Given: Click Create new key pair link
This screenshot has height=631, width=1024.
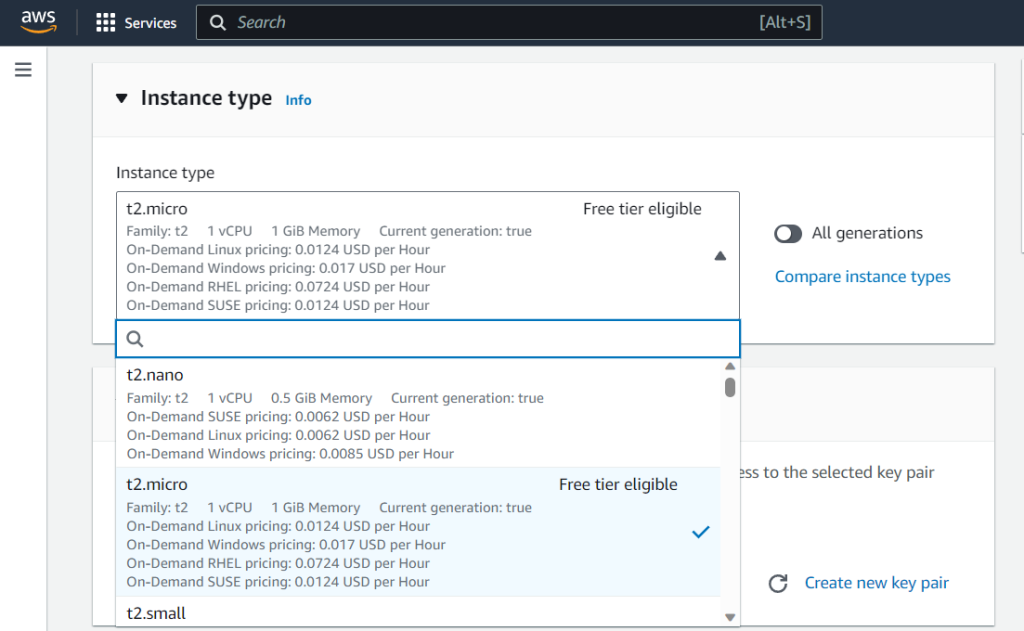Looking at the screenshot, I should click(x=876, y=583).
